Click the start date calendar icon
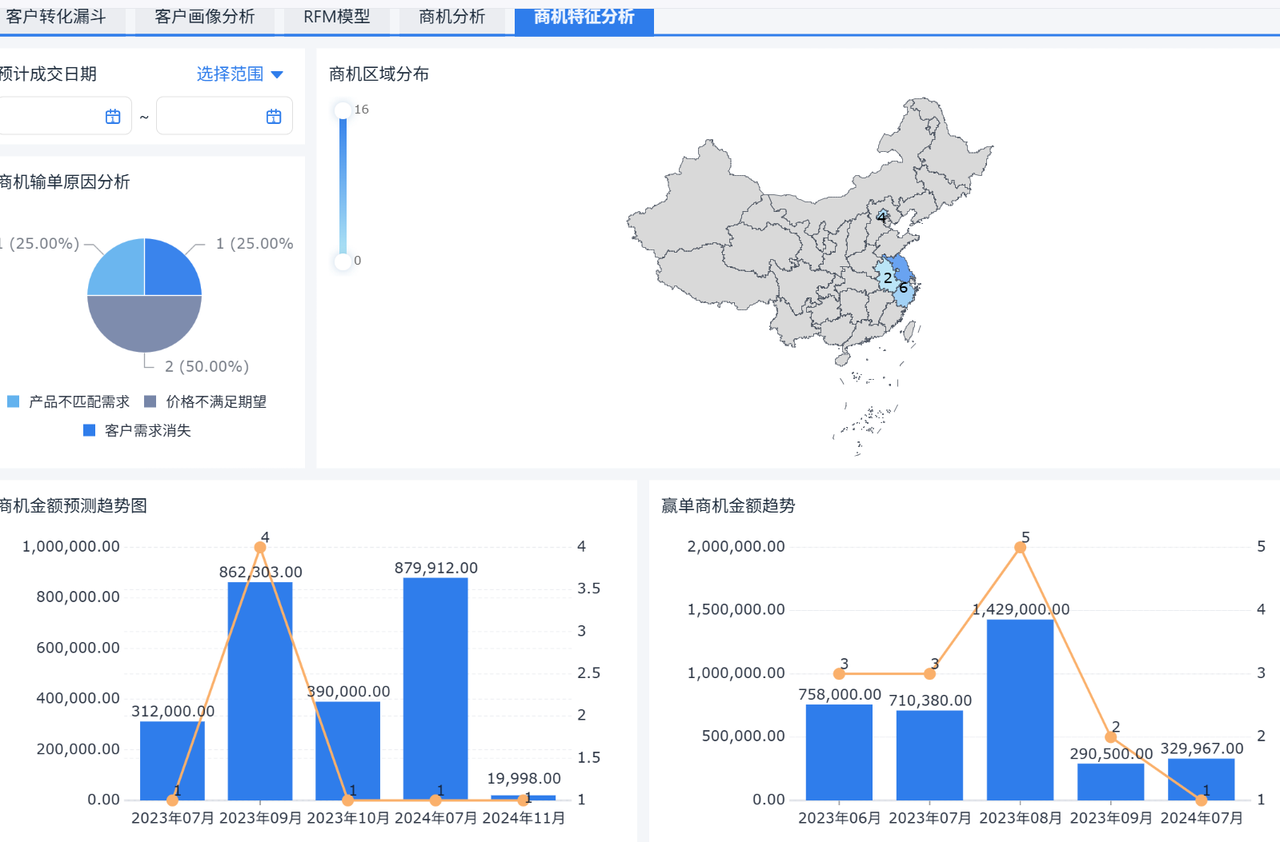The height and width of the screenshot is (842, 1280). point(113,117)
